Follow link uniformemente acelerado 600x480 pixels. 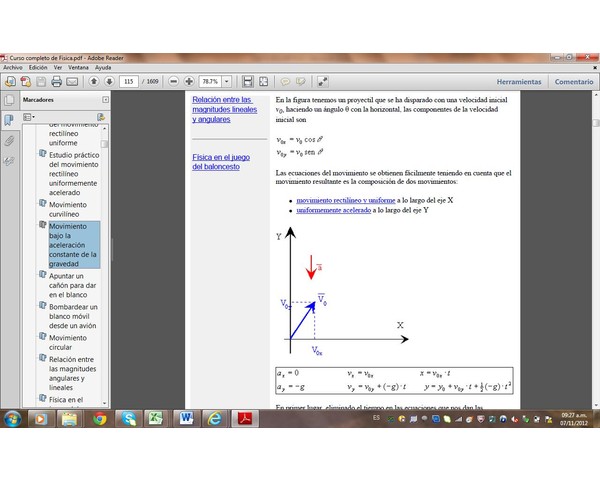coord(333,210)
